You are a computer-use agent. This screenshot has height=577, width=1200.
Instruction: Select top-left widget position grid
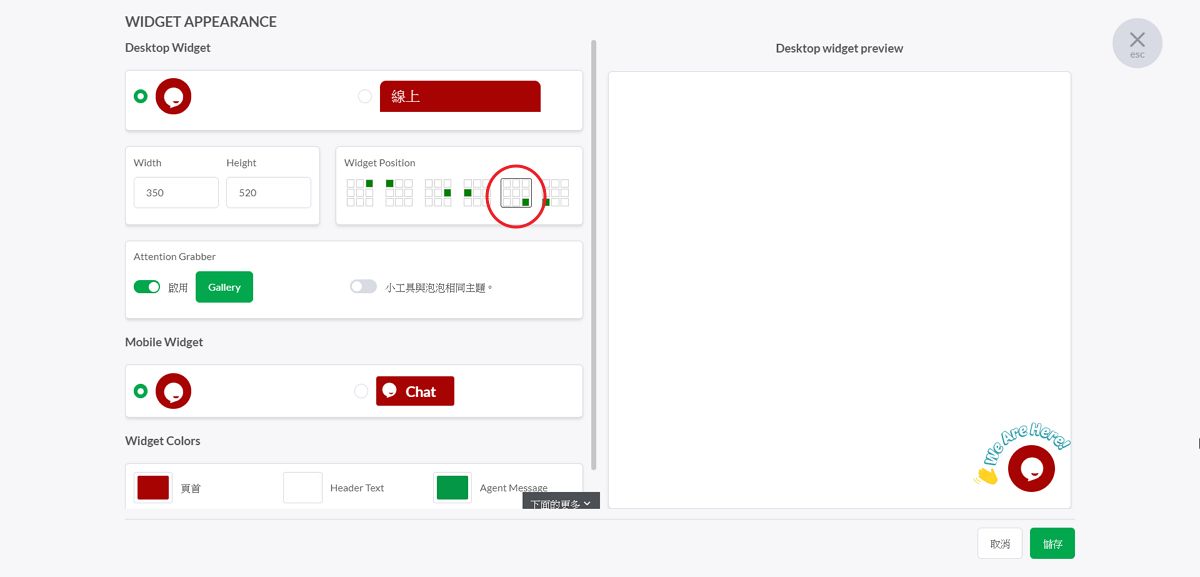398,192
